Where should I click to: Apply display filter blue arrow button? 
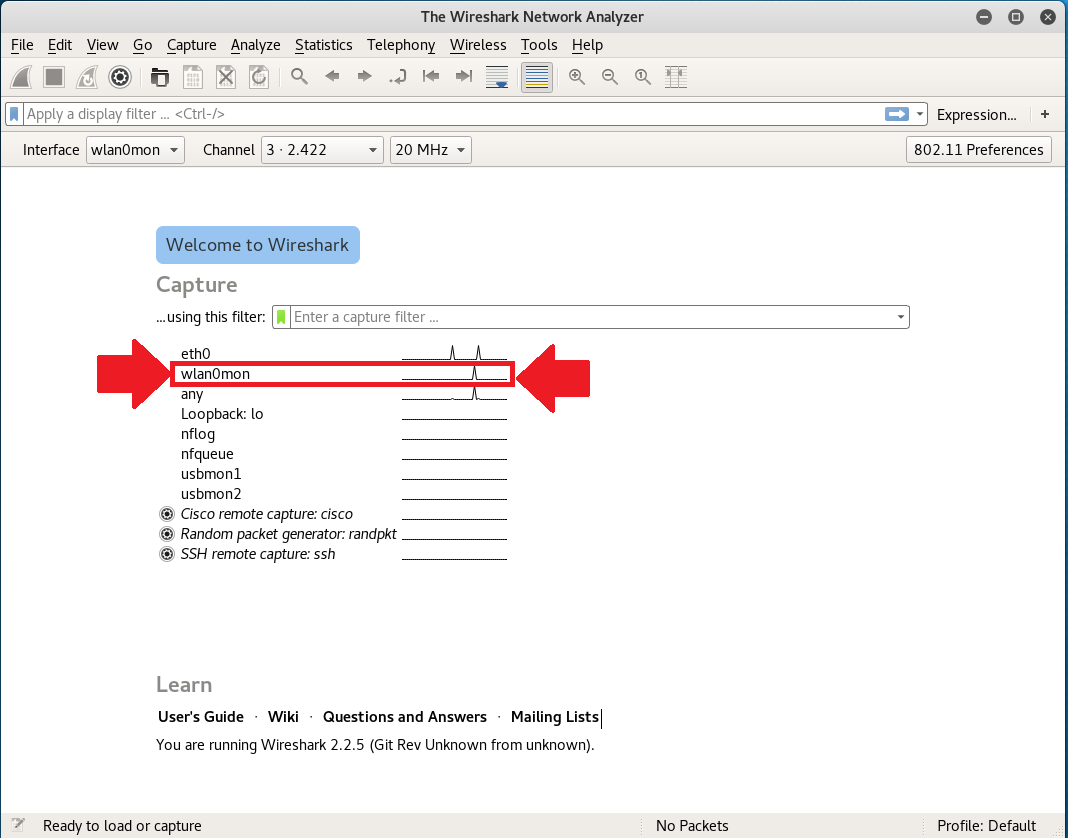pos(896,114)
